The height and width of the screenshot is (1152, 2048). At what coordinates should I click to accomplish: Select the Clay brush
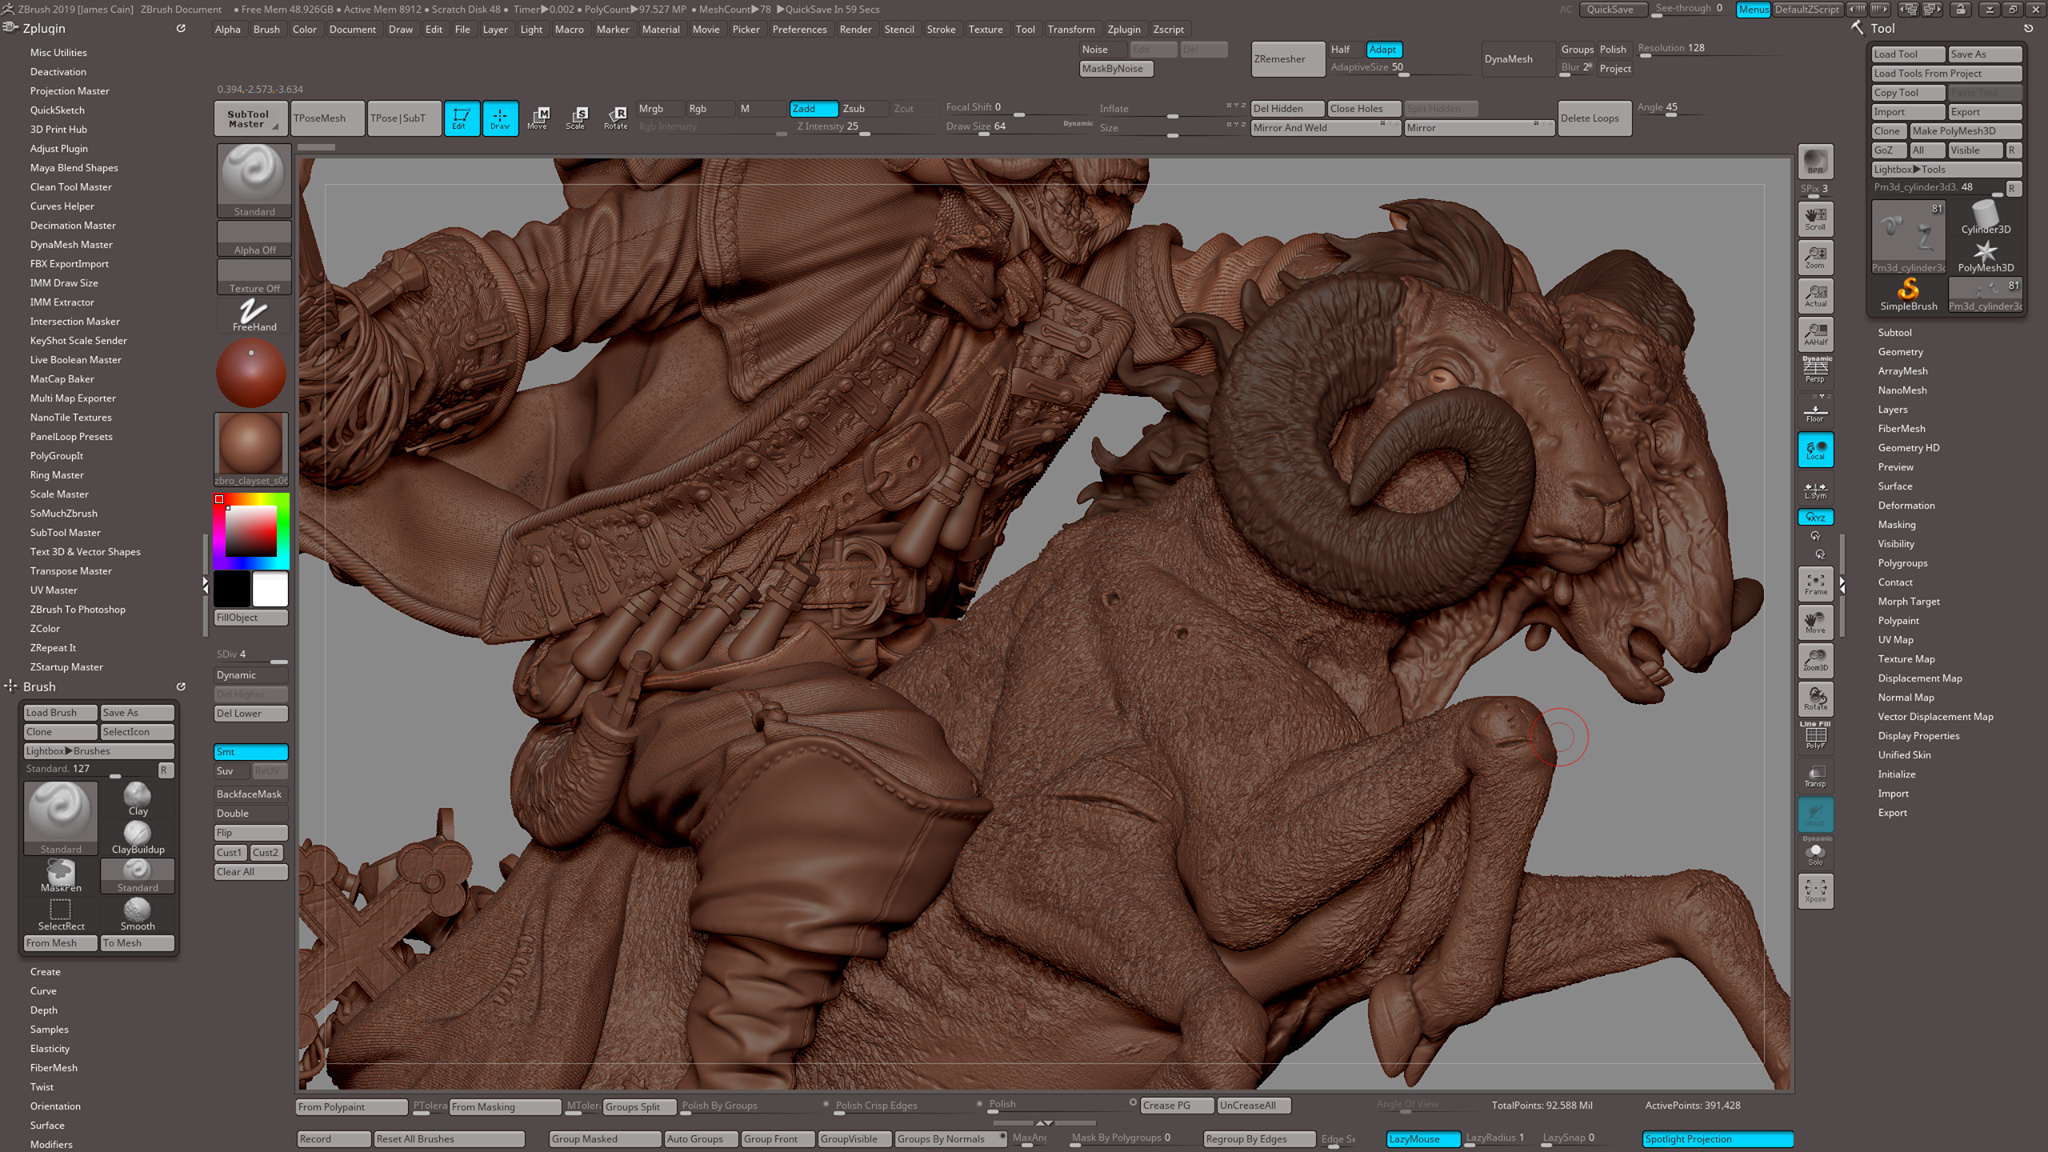(x=138, y=799)
